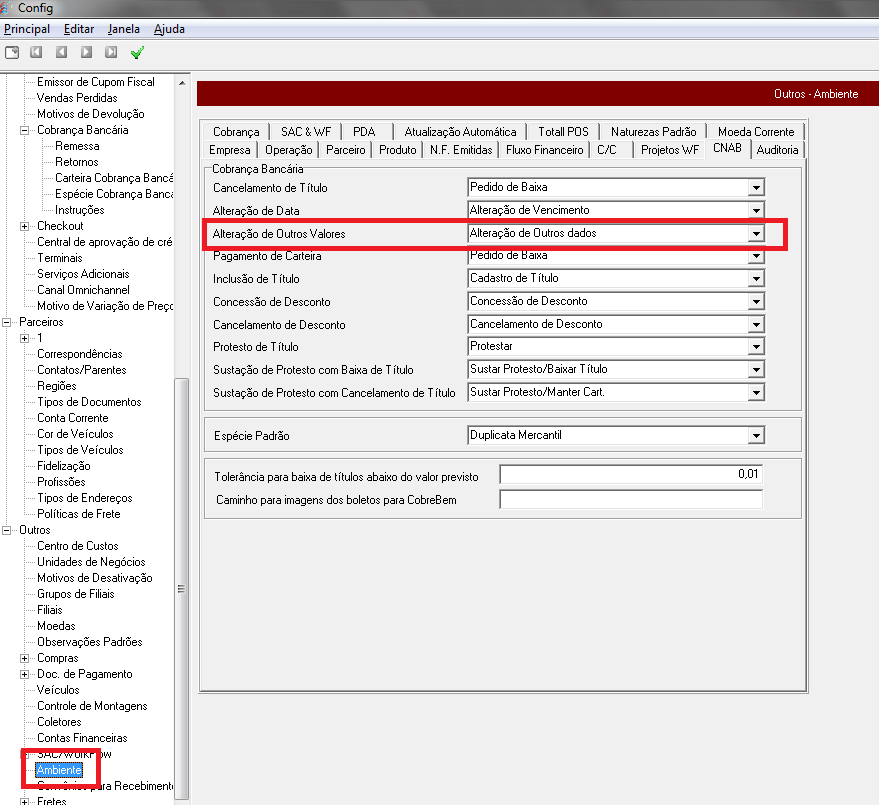Image resolution: width=879 pixels, height=805 pixels.
Task: Open the Ajuda menu
Action: pos(169,29)
